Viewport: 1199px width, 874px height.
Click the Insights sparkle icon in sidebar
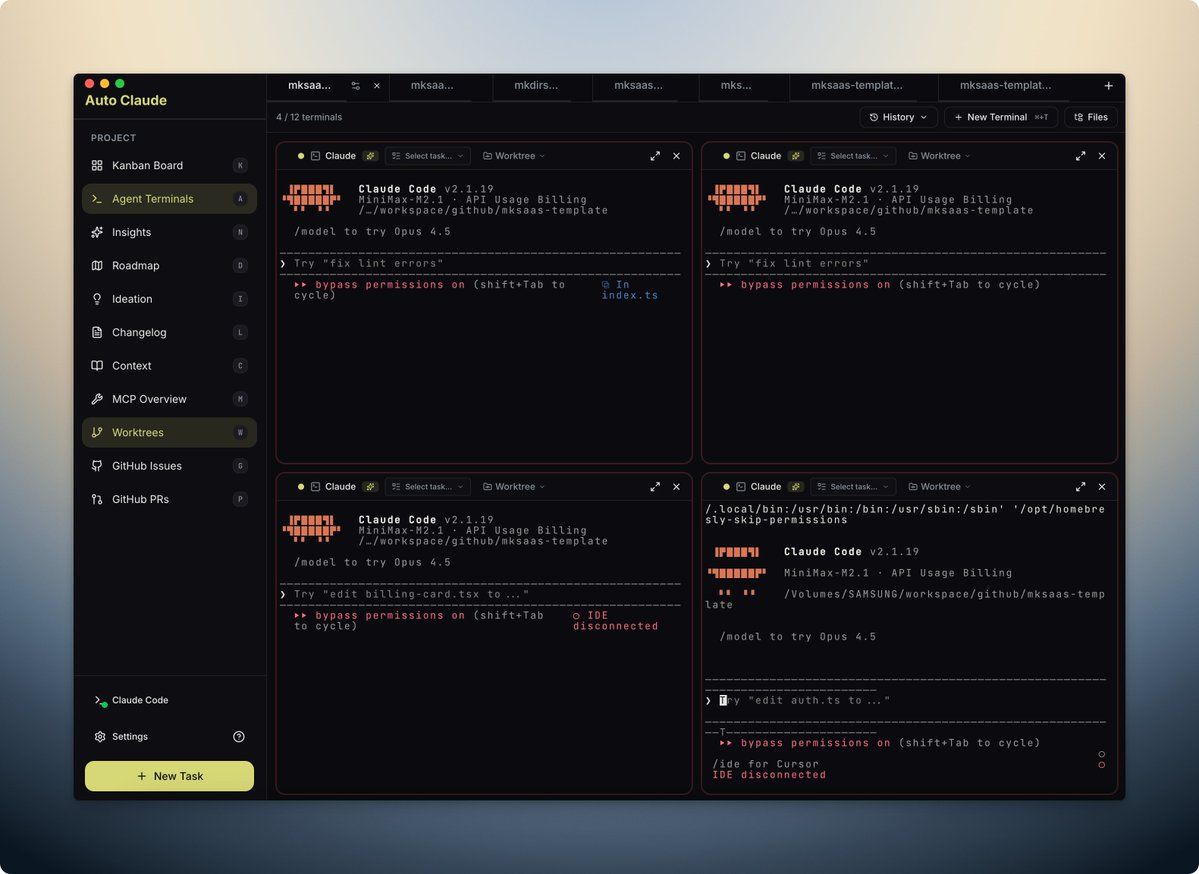tap(97, 232)
